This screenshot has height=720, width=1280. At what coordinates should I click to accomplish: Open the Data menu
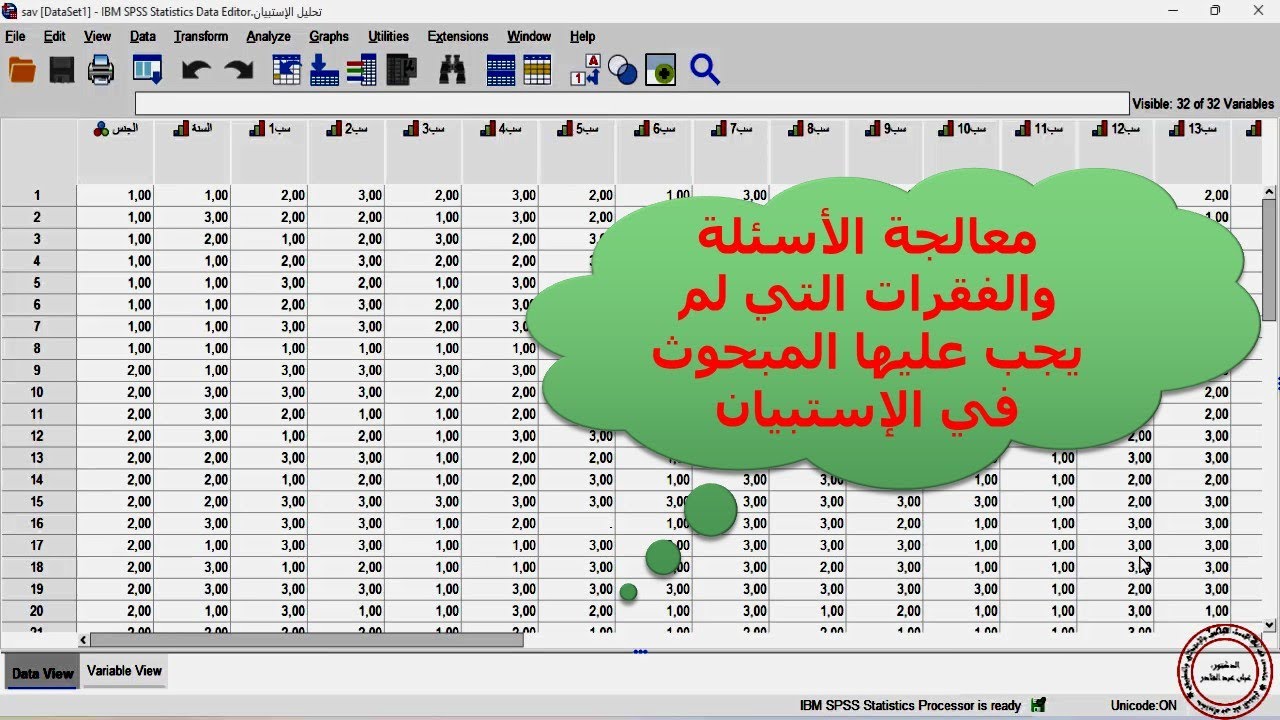coord(143,36)
